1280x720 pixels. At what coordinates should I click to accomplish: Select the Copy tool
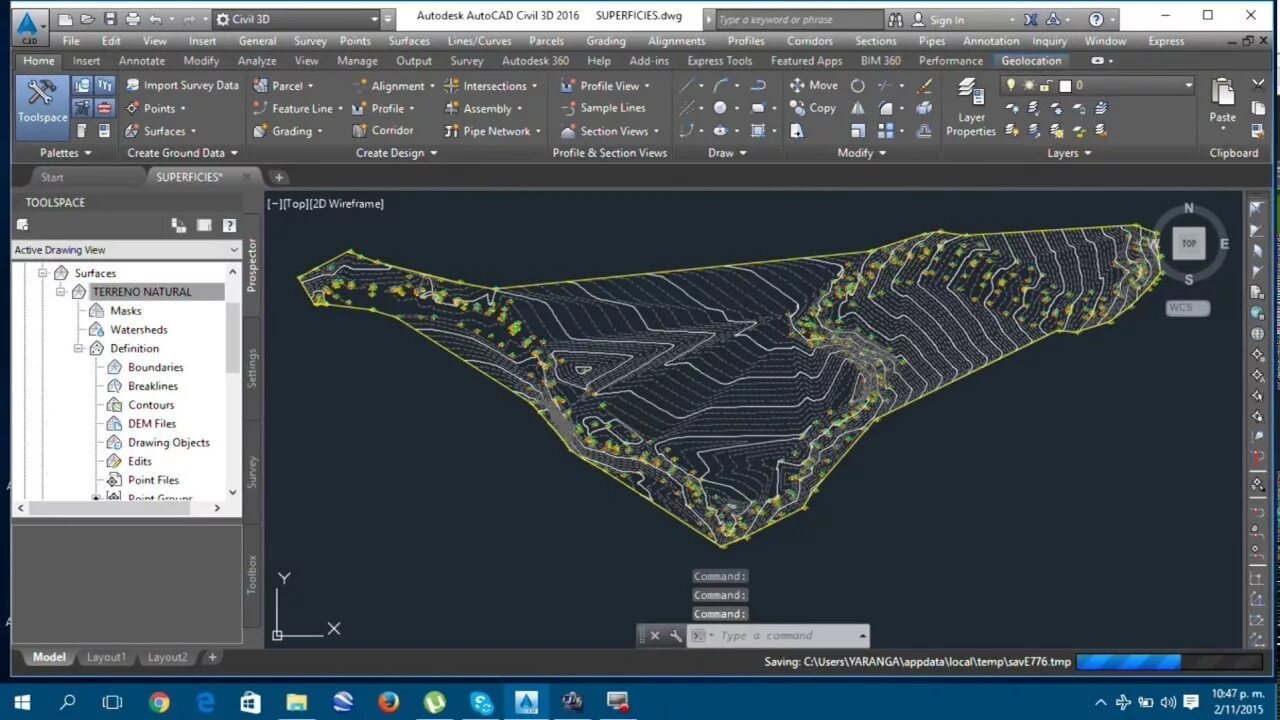[813, 108]
